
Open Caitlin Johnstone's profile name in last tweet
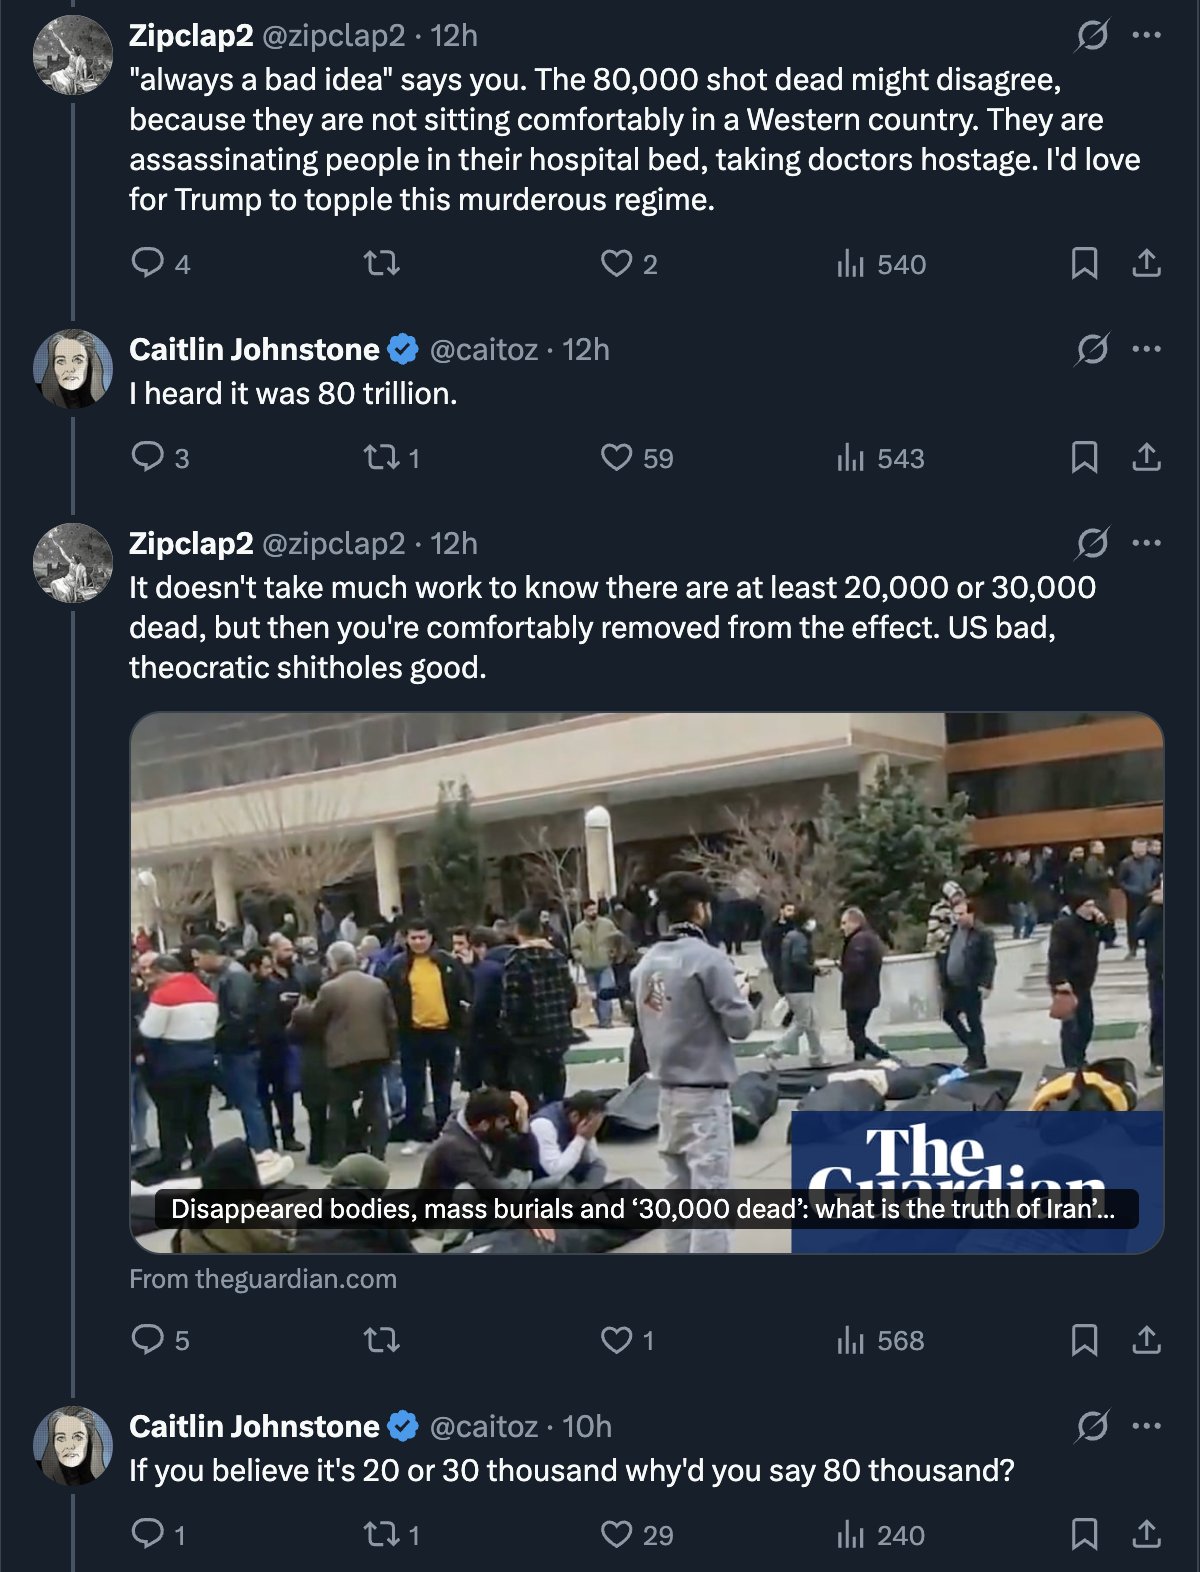254,1426
